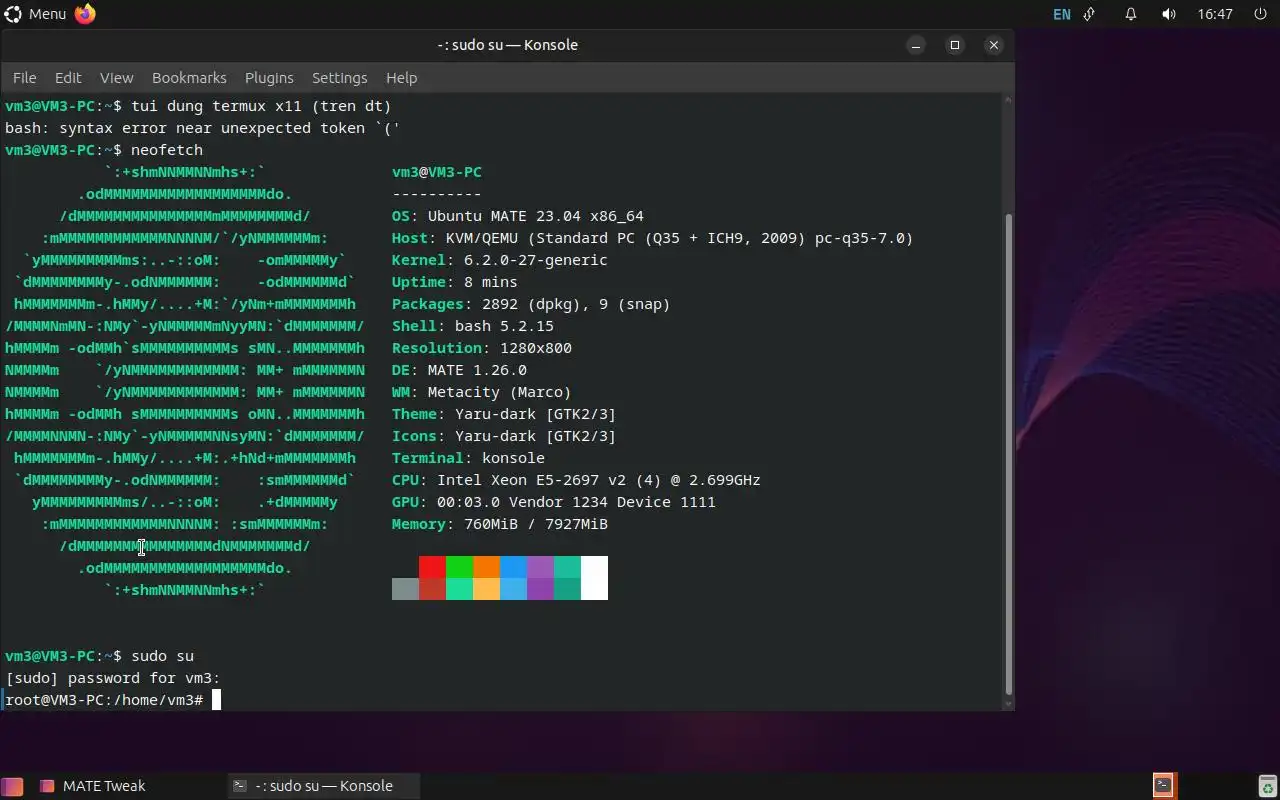Open the Plugins menu in Konsole

click(269, 77)
